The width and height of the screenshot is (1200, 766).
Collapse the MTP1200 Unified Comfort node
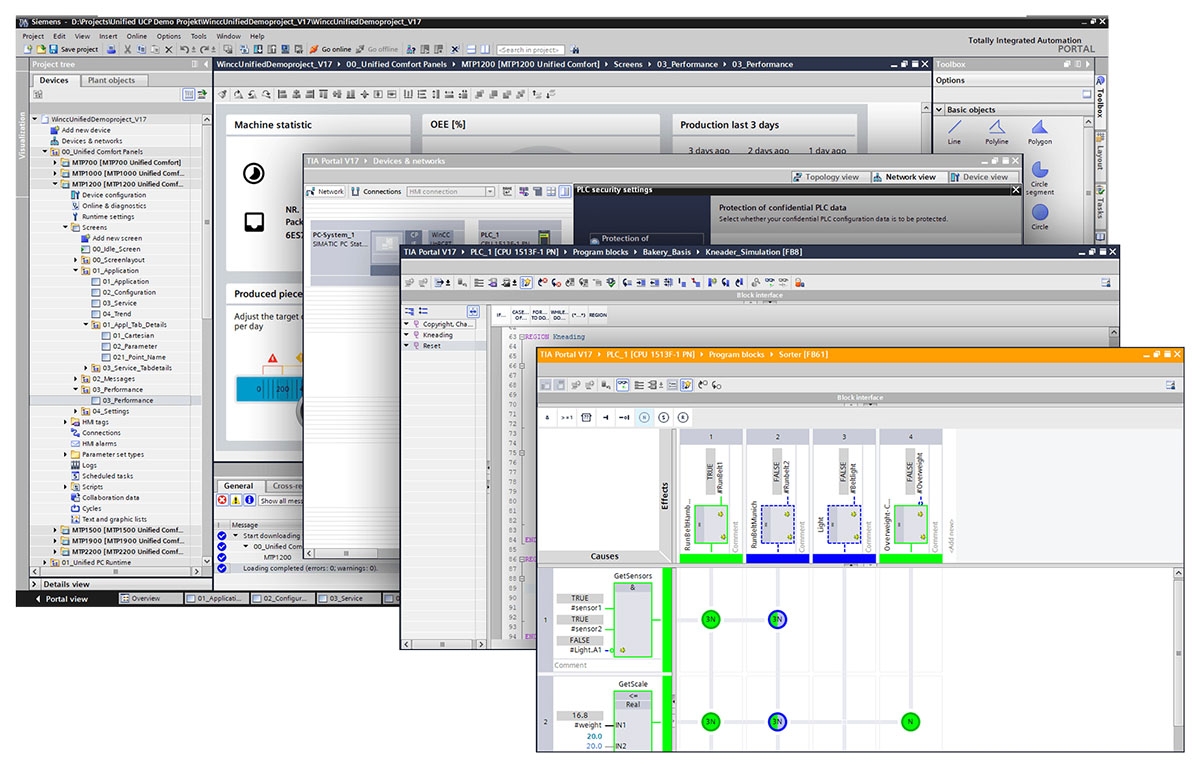point(55,184)
